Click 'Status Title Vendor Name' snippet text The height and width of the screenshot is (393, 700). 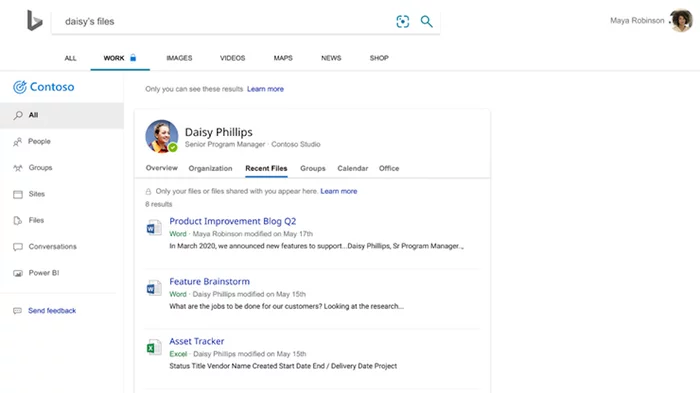coord(283,366)
